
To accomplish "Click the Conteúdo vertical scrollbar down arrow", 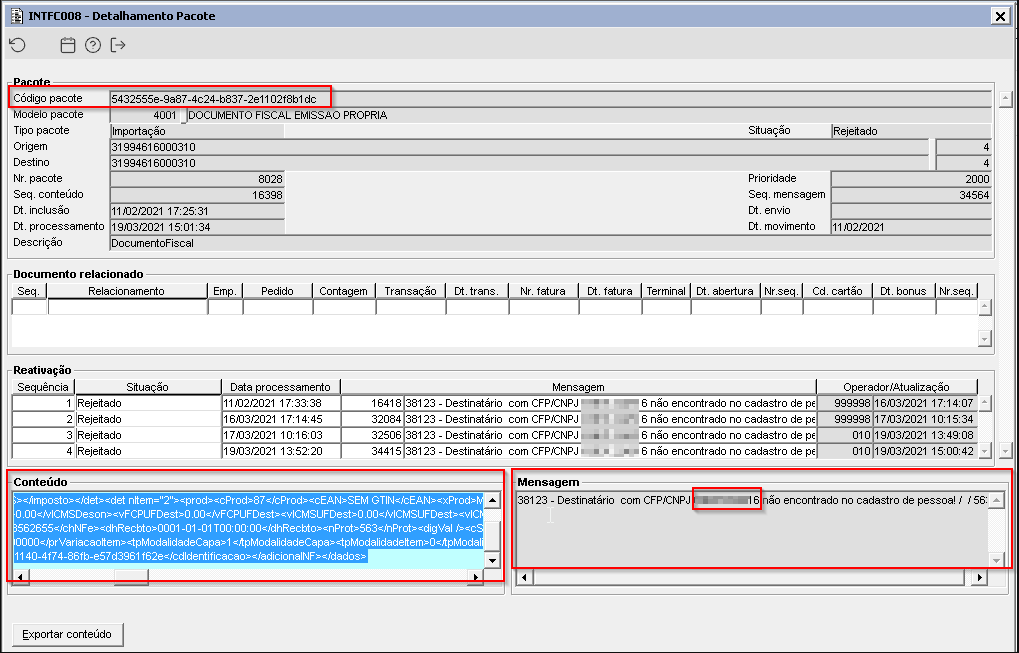I will pyautogui.click(x=492, y=561).
